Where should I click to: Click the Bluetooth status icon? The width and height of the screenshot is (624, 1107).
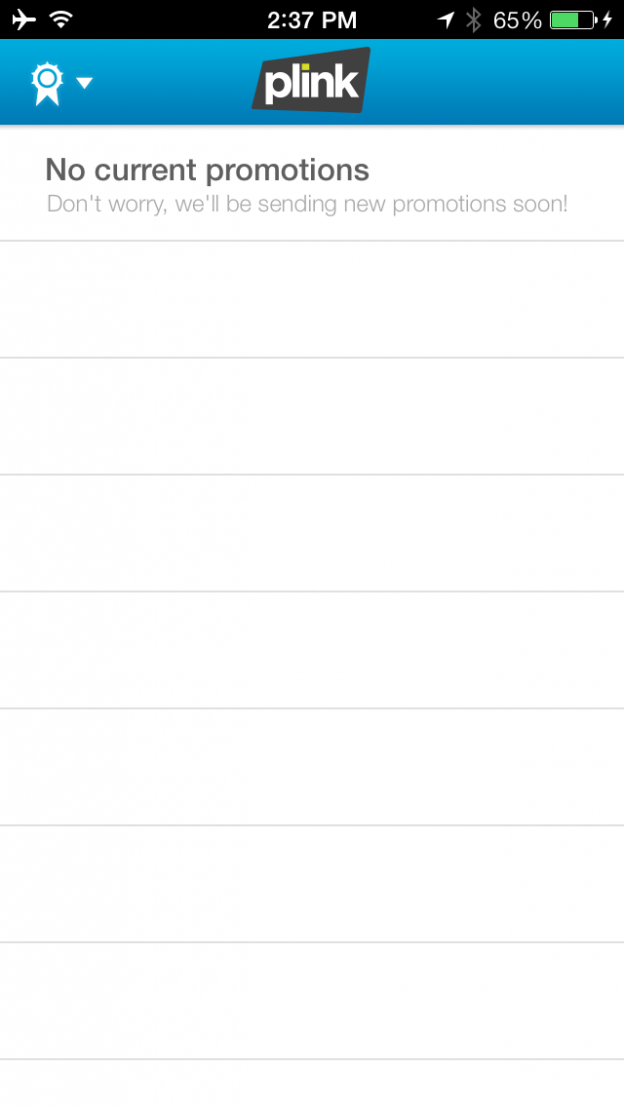(x=474, y=19)
